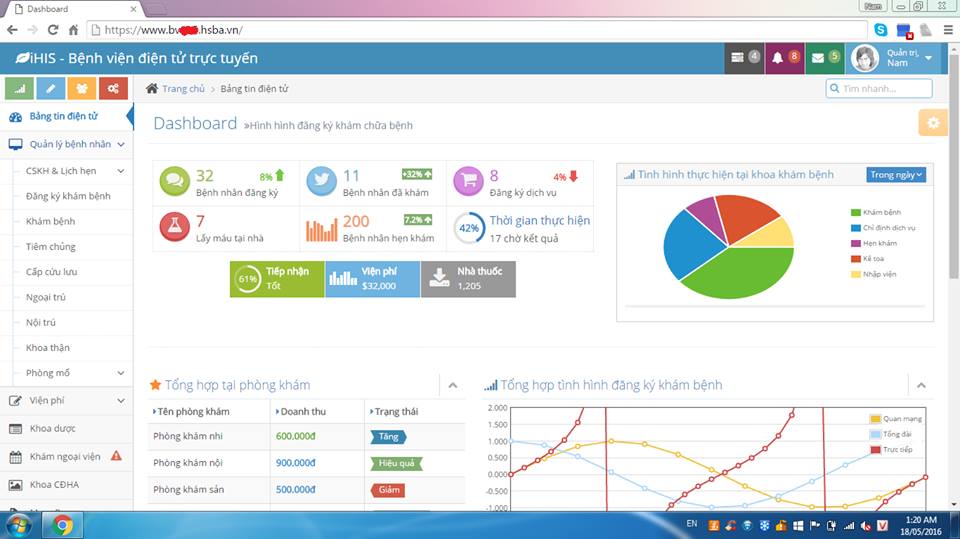This screenshot has width=960, height=539.
Task: Click the grey Nhà thuốc 1,205 tile
Action: click(x=468, y=279)
